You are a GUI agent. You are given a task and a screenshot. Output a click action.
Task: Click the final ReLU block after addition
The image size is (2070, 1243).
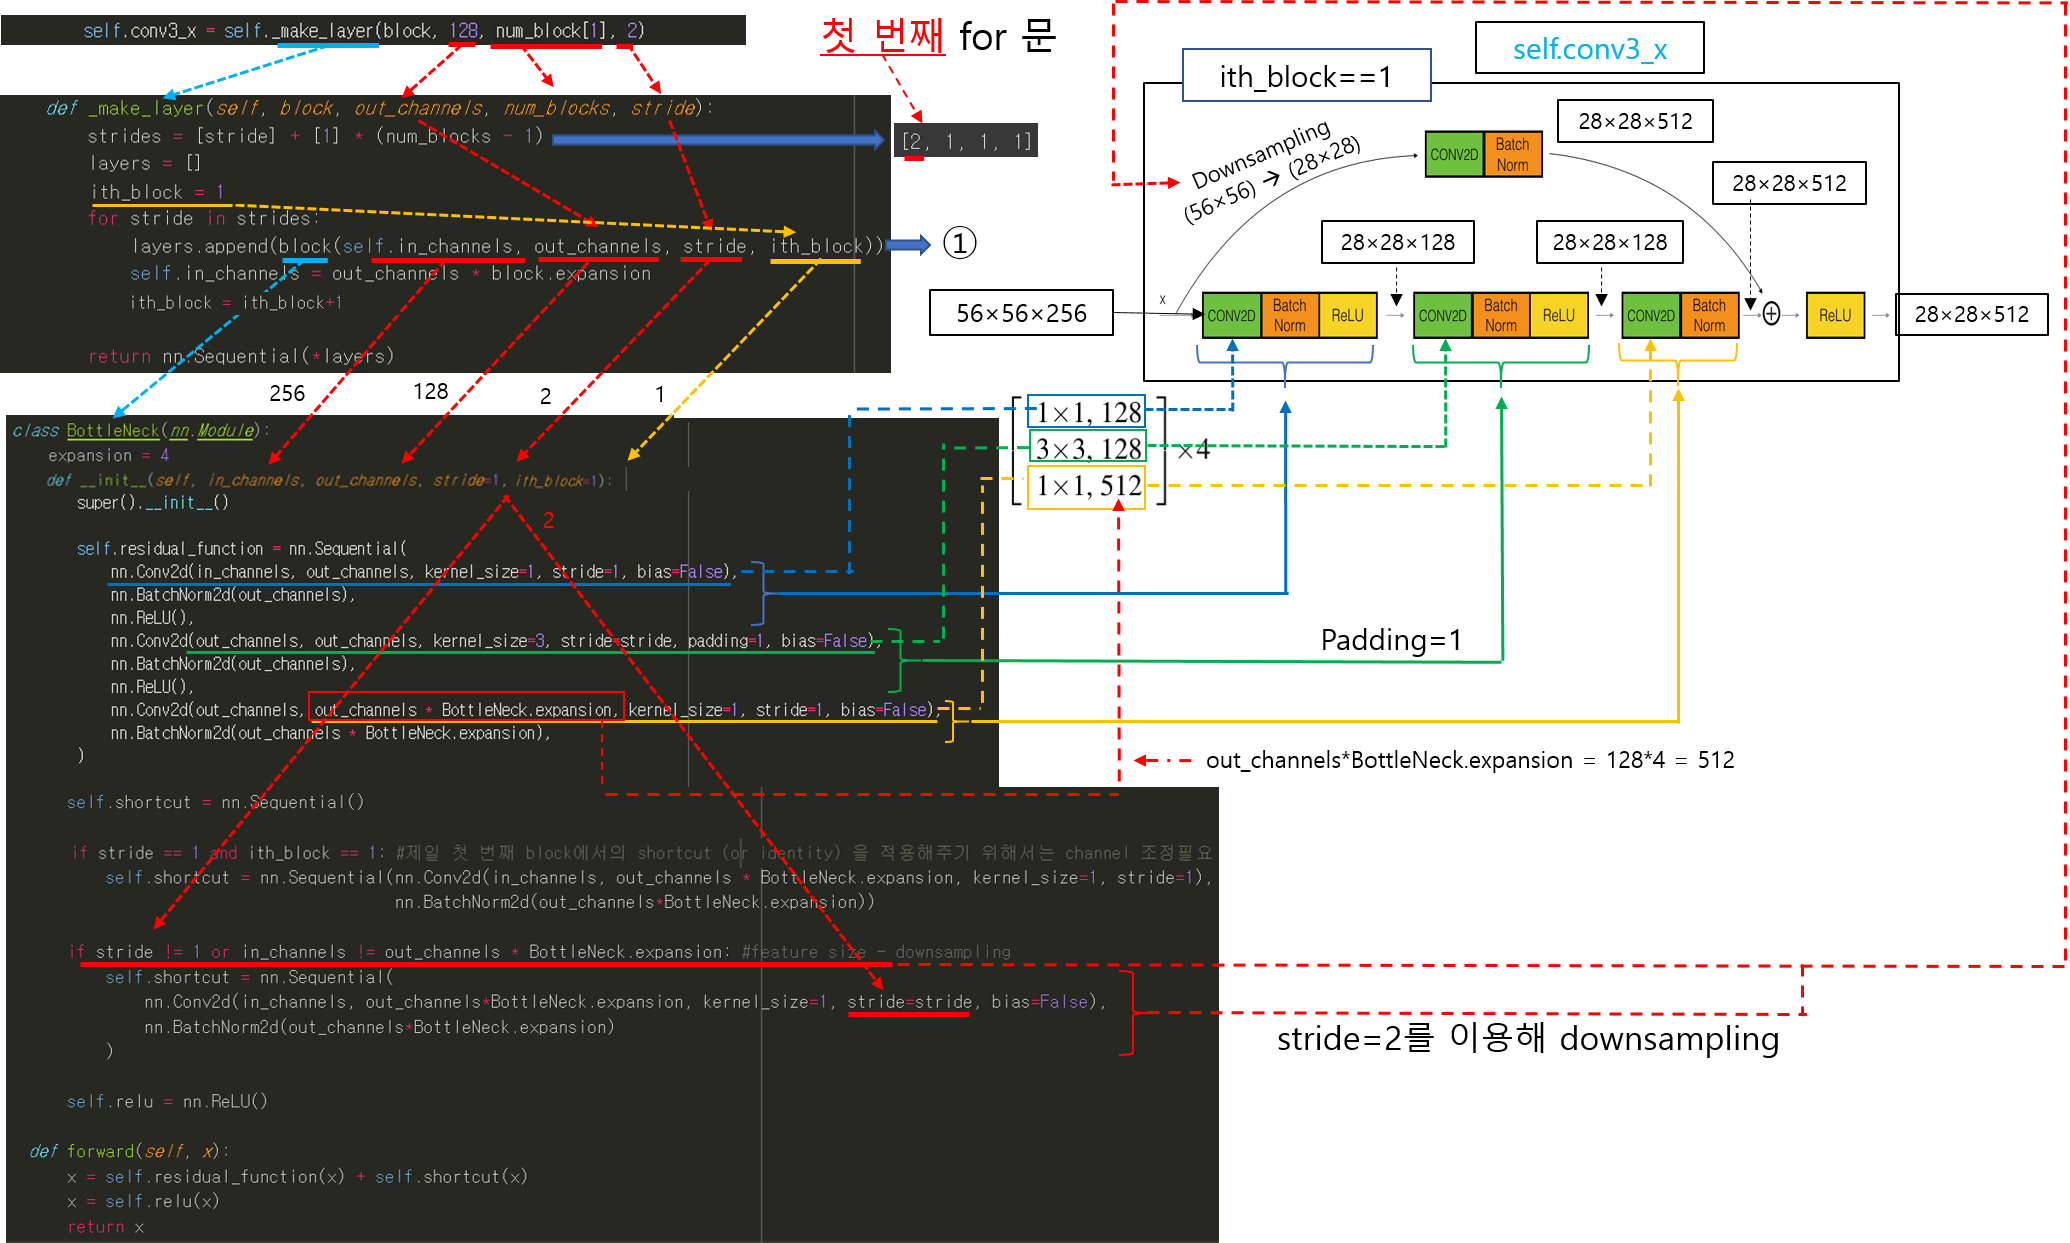tap(1835, 315)
